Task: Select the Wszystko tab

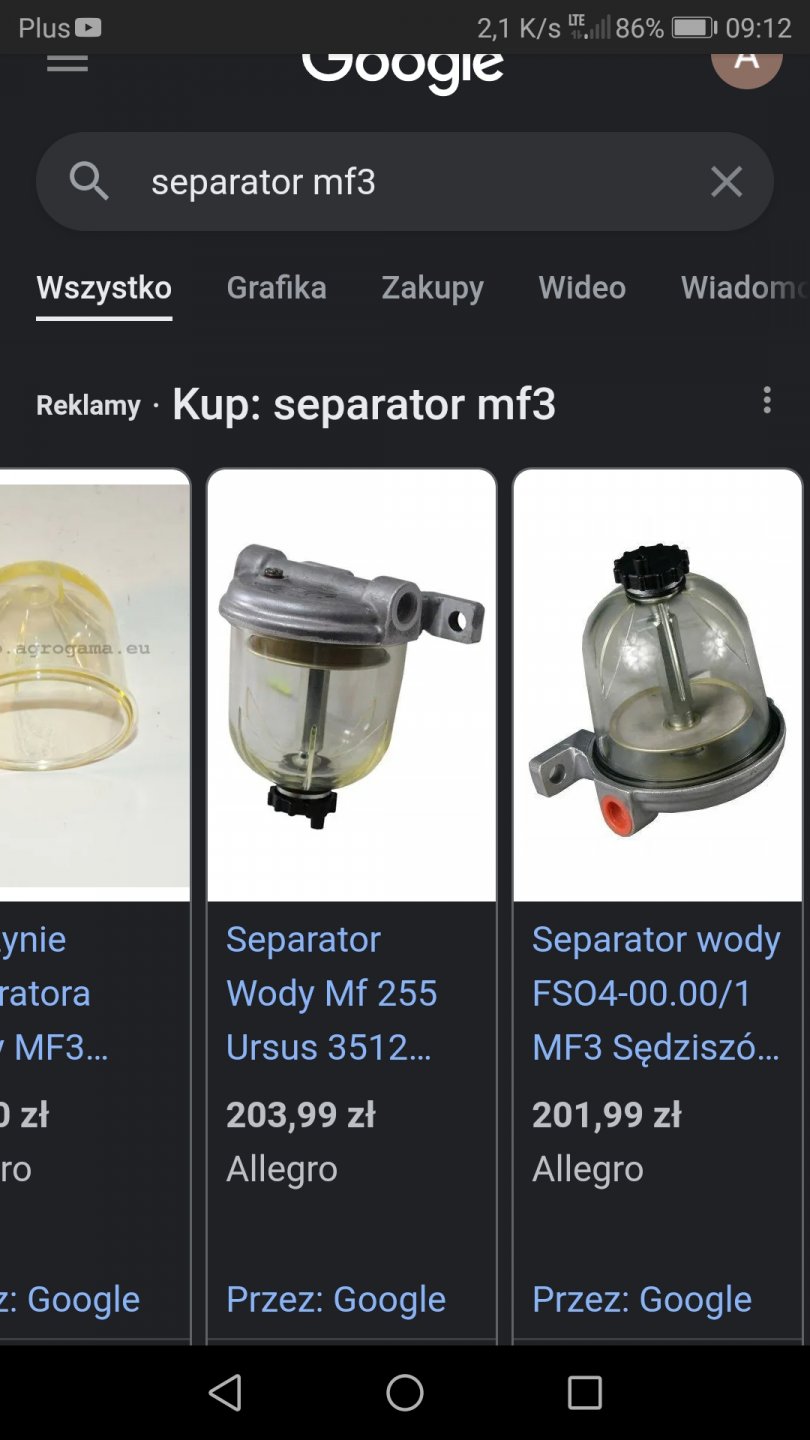Action: (x=104, y=288)
